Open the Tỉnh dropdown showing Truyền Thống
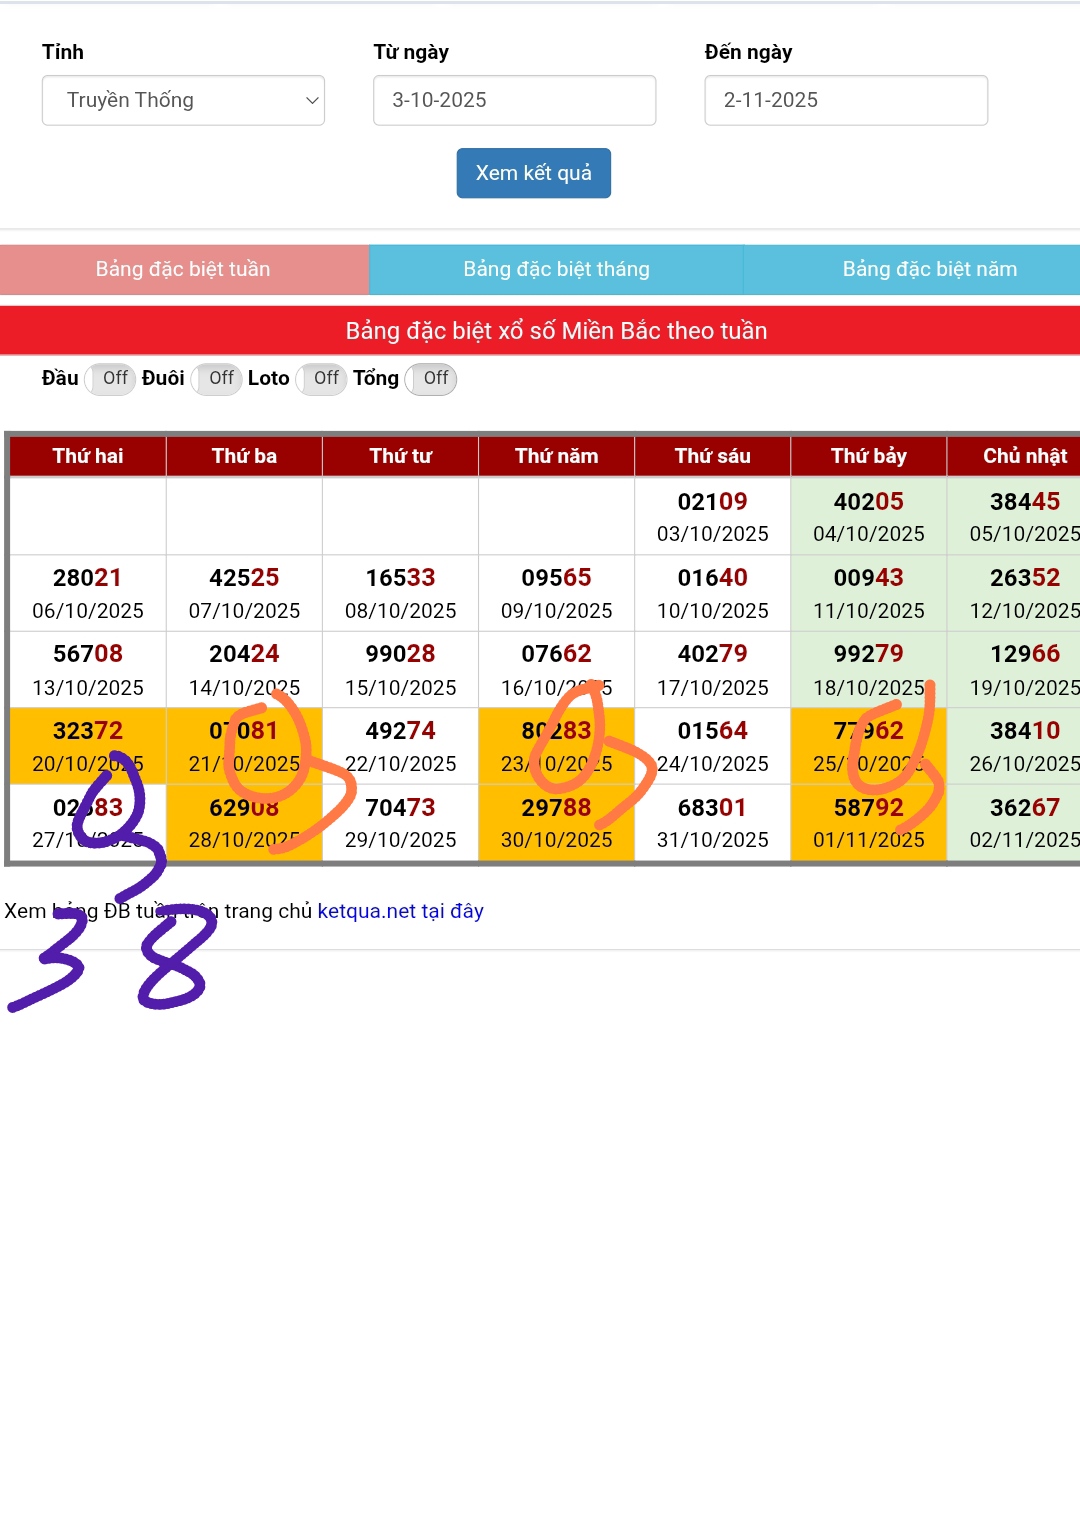 183,100
